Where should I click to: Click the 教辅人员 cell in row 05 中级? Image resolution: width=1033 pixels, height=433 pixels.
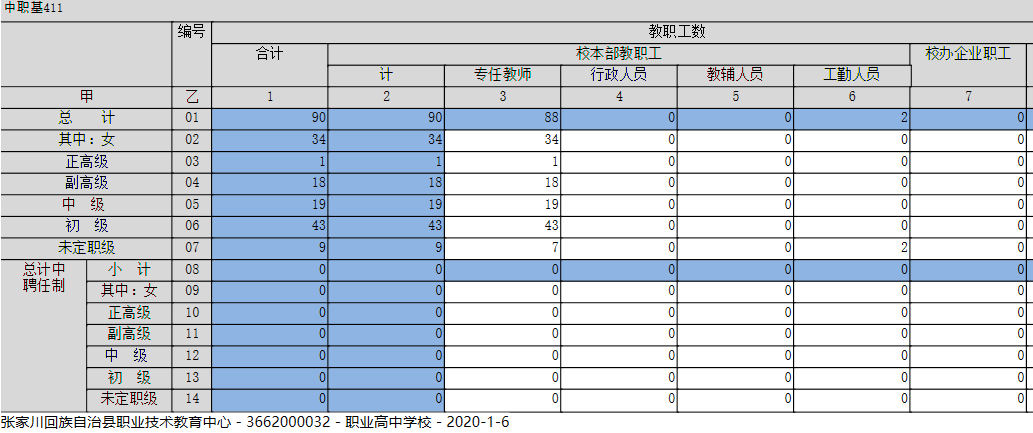(x=735, y=205)
